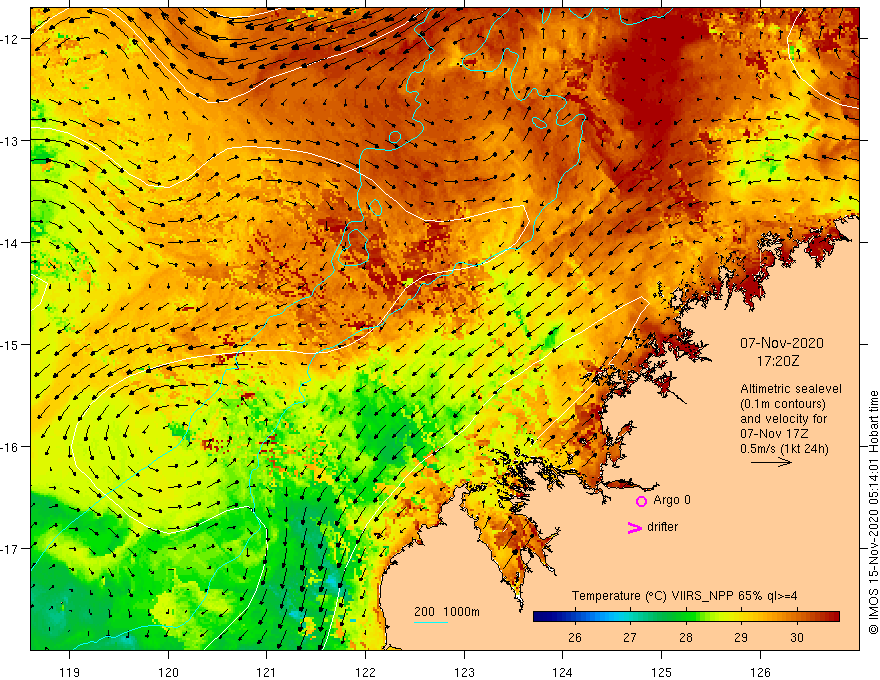
Task: Click the latitude -15 axis label
Action: (10, 344)
